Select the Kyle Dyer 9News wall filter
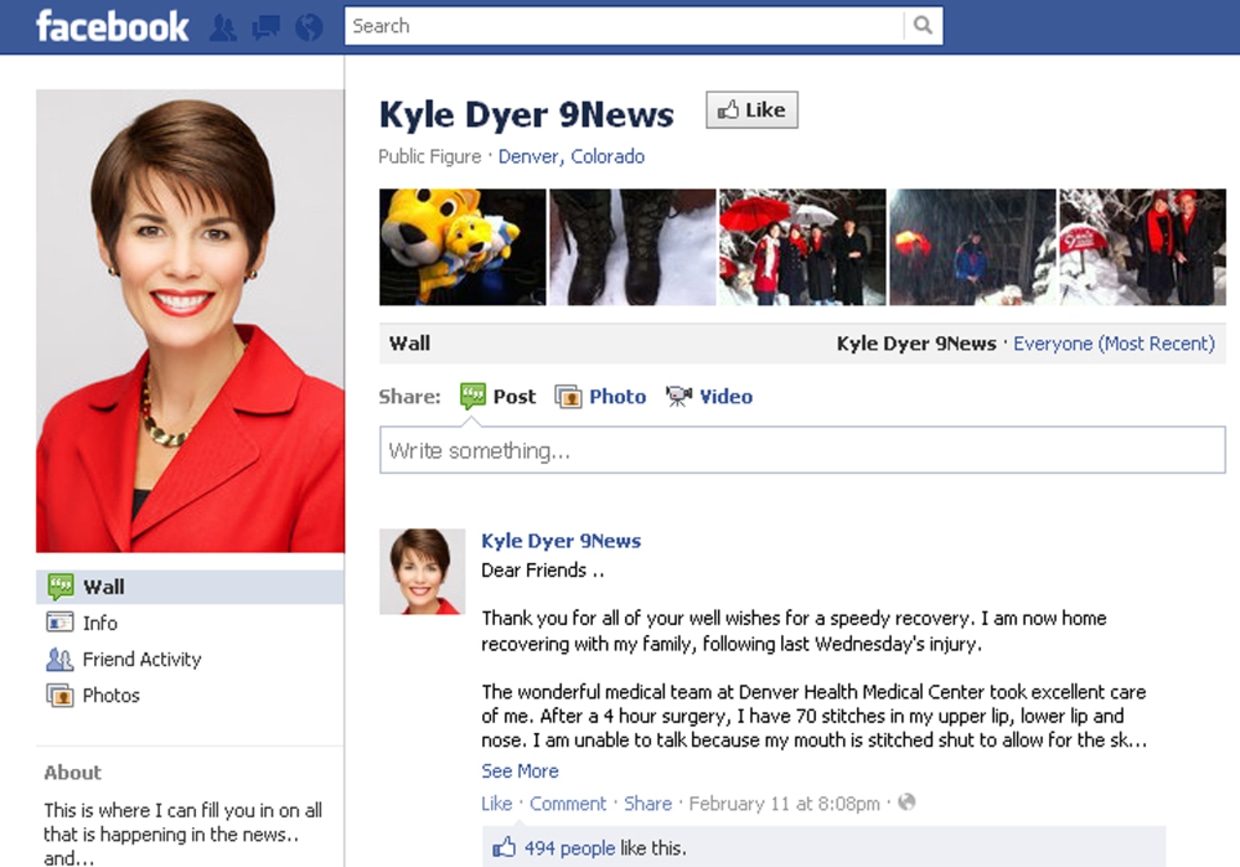The height and width of the screenshot is (867, 1240). [x=916, y=343]
